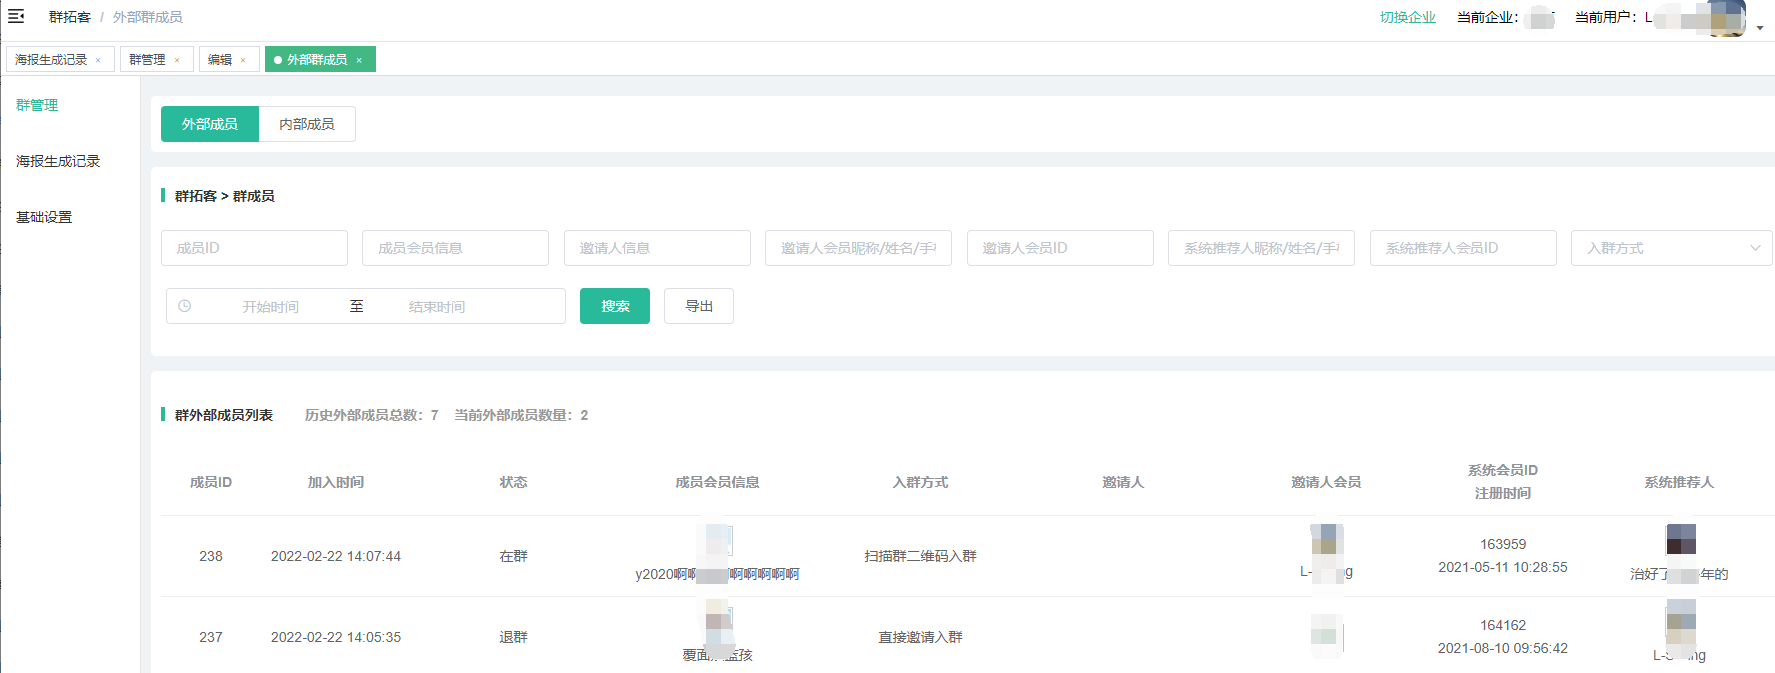Click the 邀请人会员ID input field
The height and width of the screenshot is (673, 1775).
1060,248
